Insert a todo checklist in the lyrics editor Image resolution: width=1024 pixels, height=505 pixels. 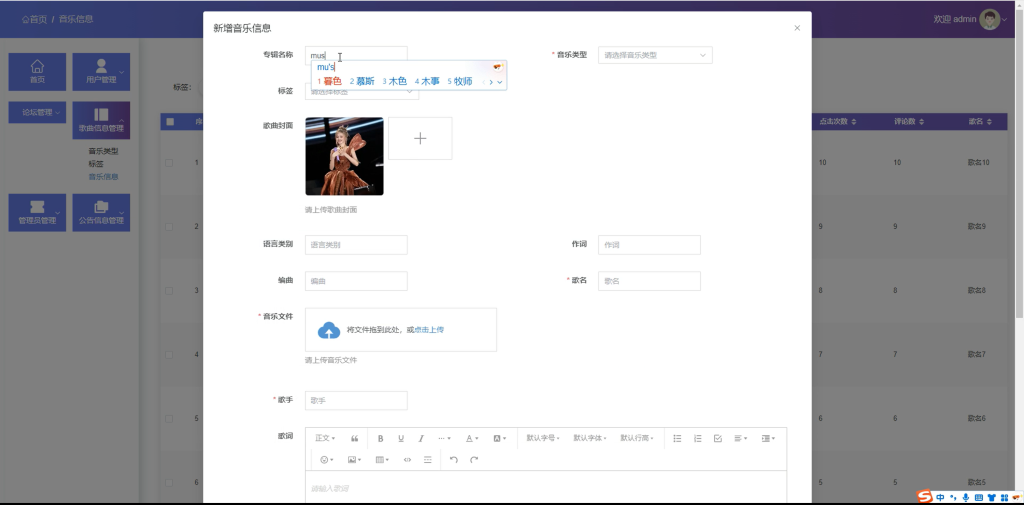coord(718,438)
